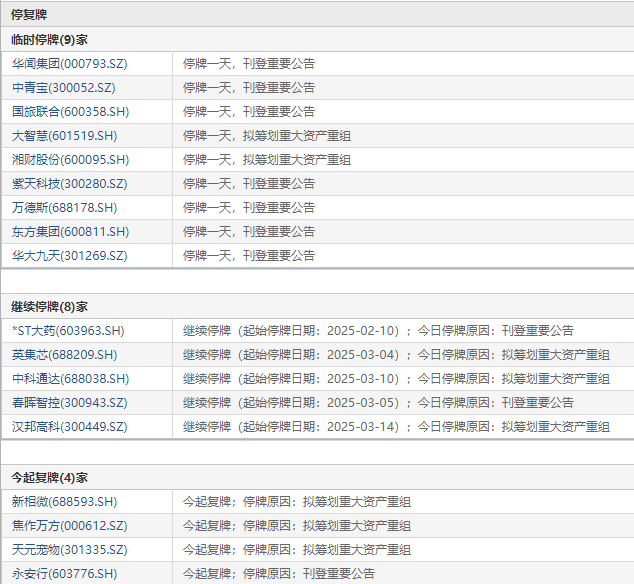
Task: Select 紫天科技 suspension reason text
Action: [x=249, y=184]
